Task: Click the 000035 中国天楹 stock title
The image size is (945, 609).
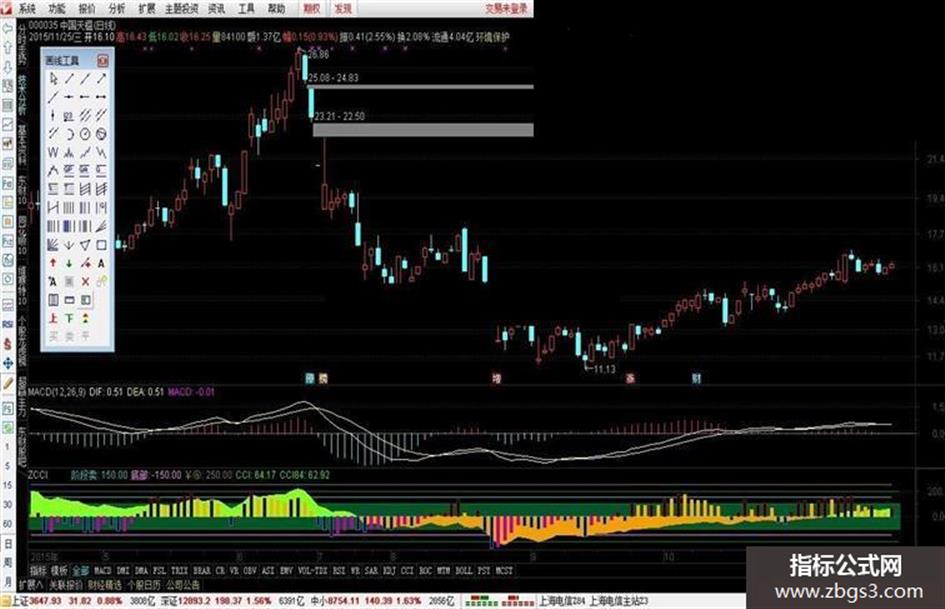Action: point(72,25)
